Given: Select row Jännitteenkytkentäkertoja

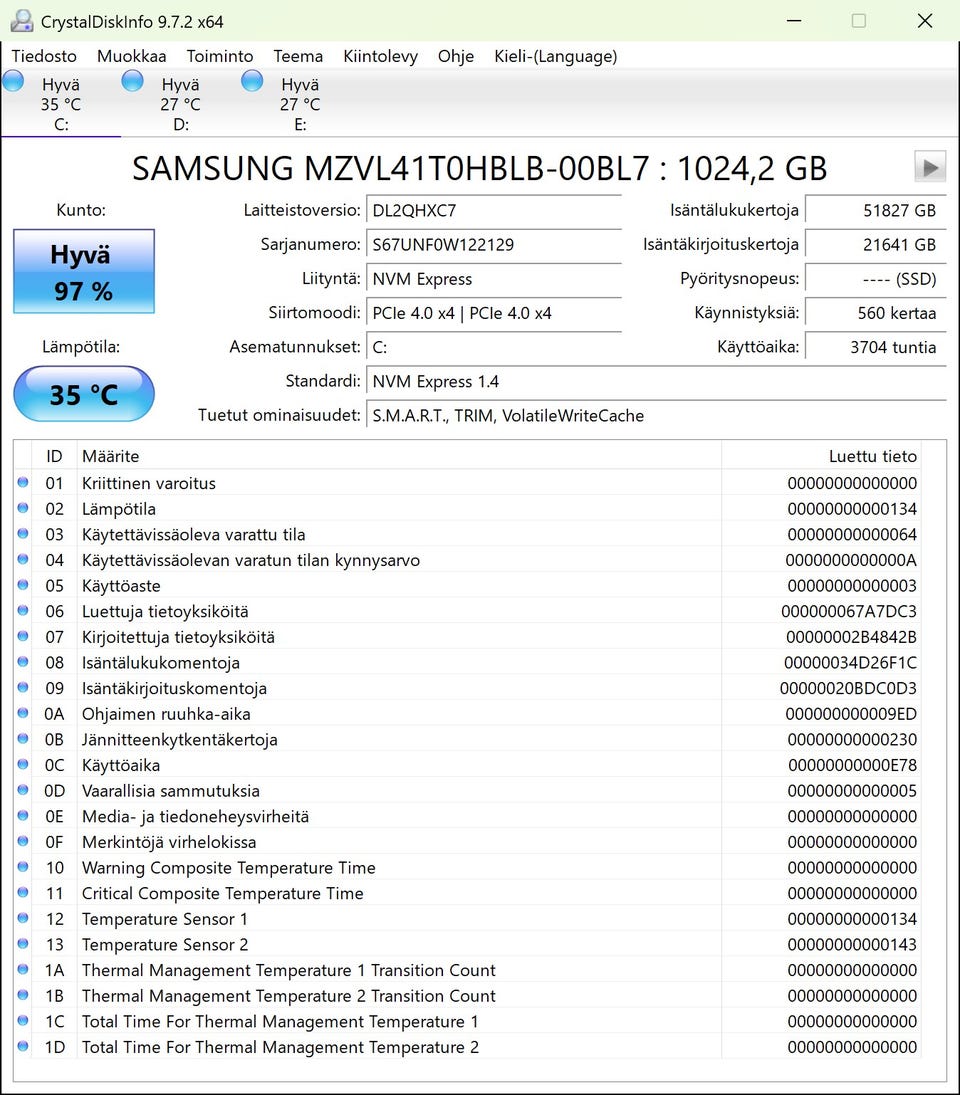Looking at the screenshot, I should click(x=468, y=740).
